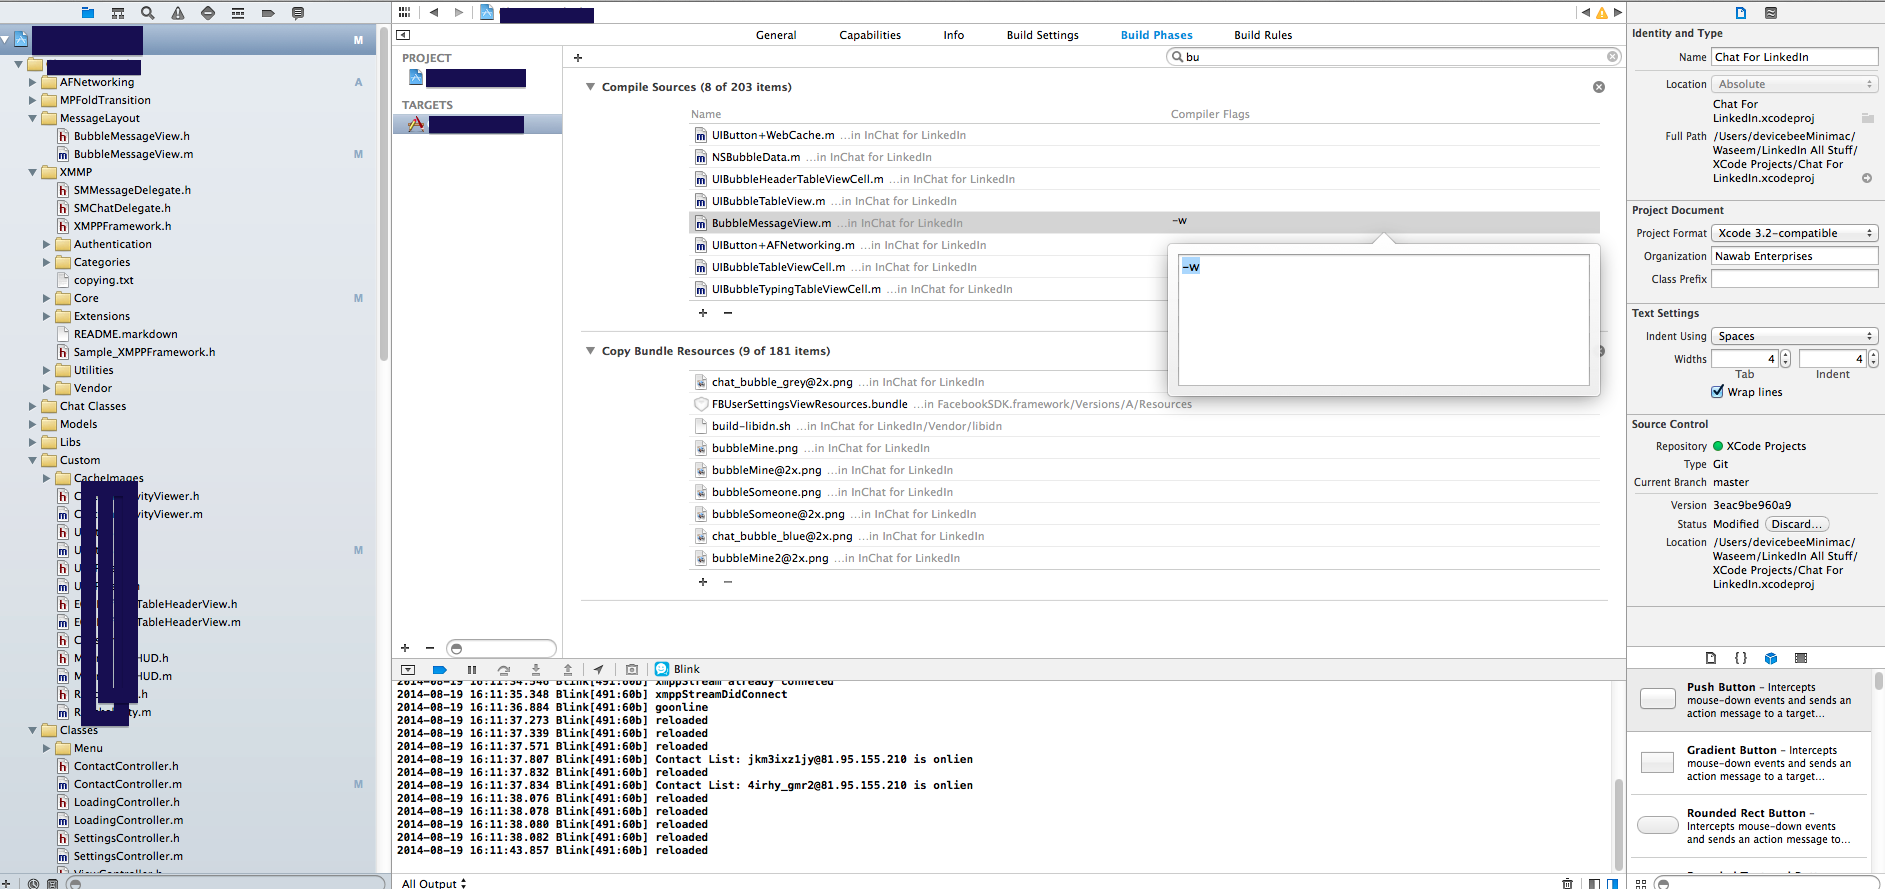Show the Symbol navigator hierarchy icon
Viewport: 1885px width, 889px height.
point(118,13)
